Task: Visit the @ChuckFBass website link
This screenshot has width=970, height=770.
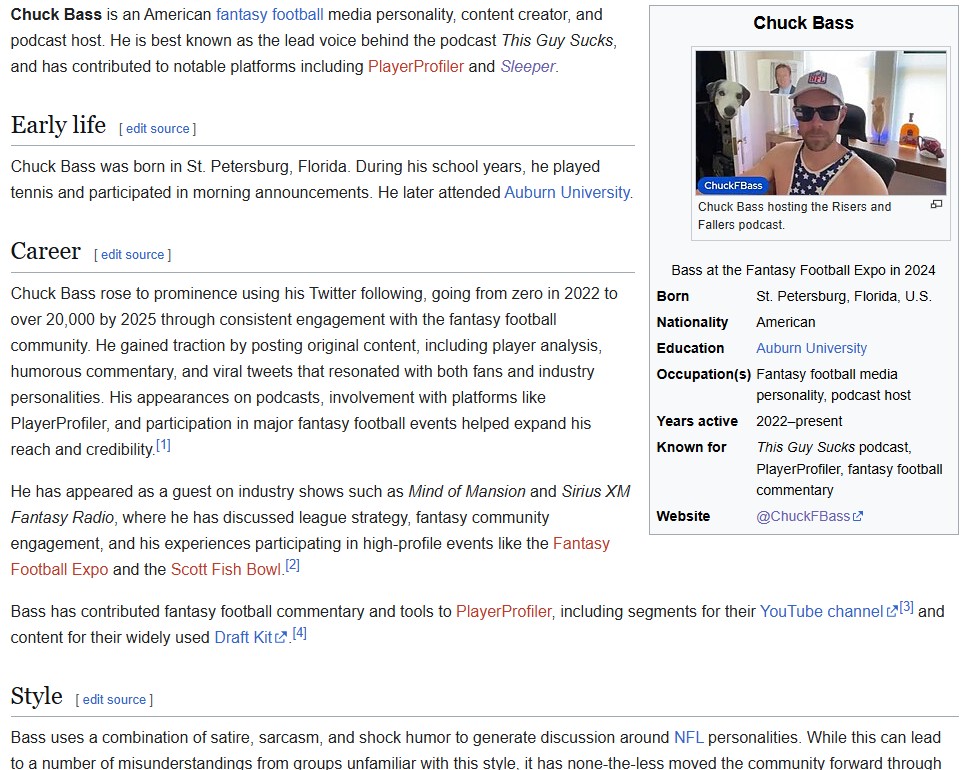Action: point(809,516)
